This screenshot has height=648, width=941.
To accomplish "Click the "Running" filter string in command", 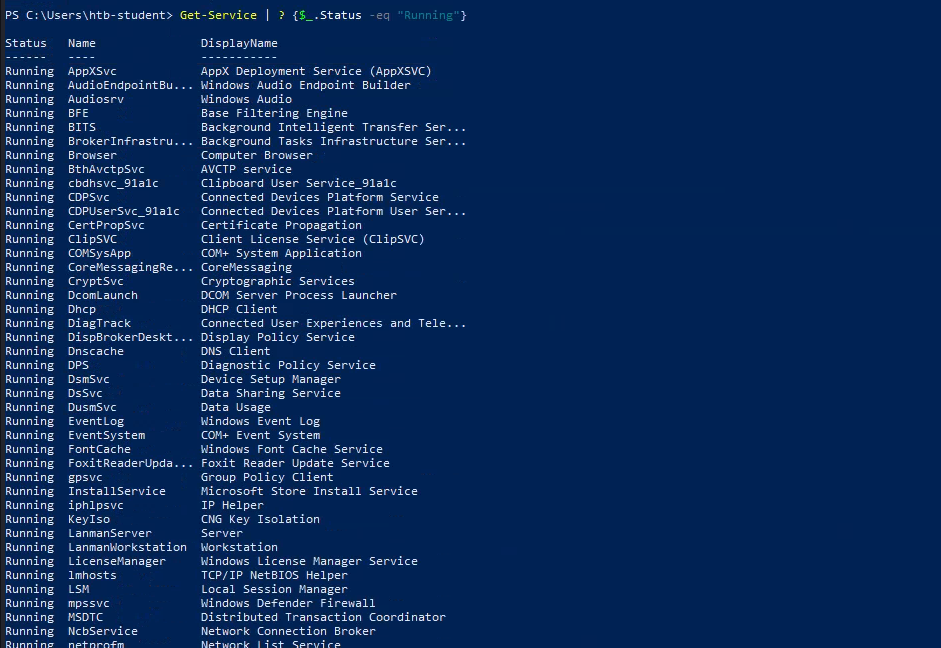I will [432, 15].
